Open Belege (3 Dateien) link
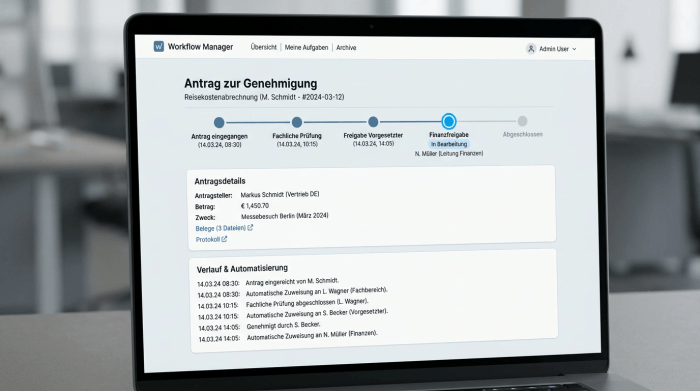This screenshot has height=391, width=700. pyautogui.click(x=221, y=228)
